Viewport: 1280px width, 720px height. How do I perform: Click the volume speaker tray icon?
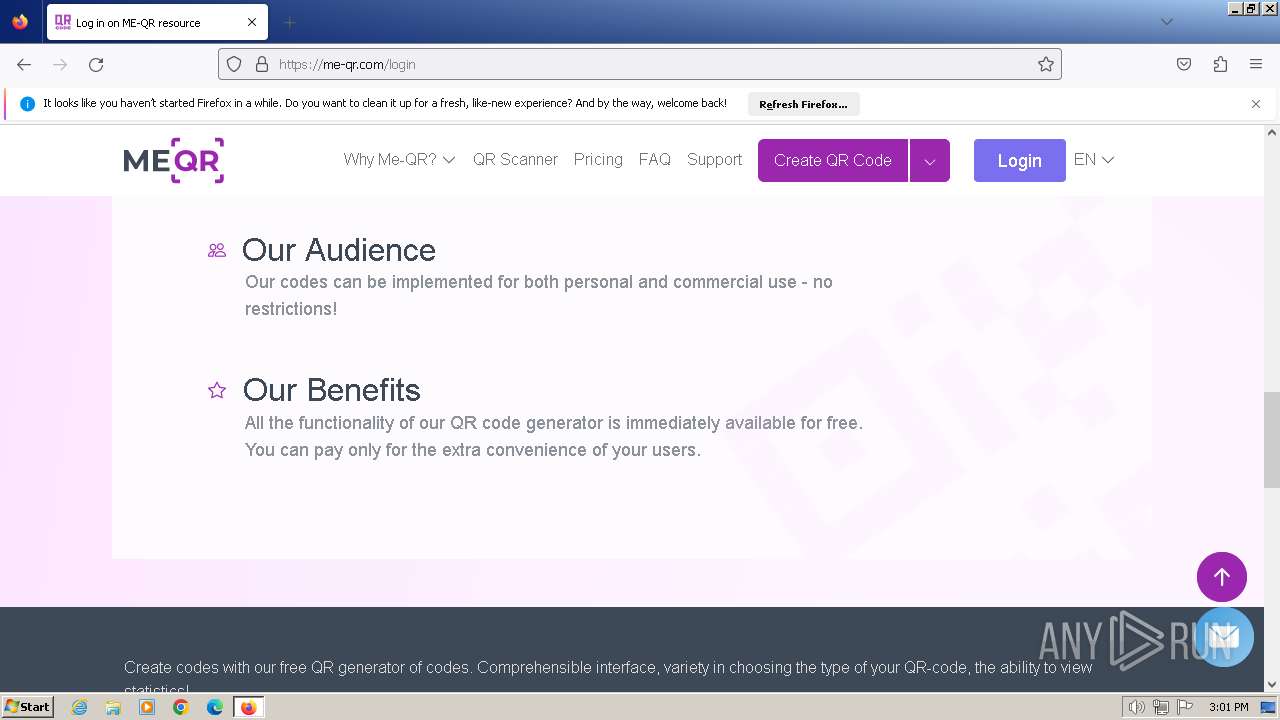pos(1137,707)
